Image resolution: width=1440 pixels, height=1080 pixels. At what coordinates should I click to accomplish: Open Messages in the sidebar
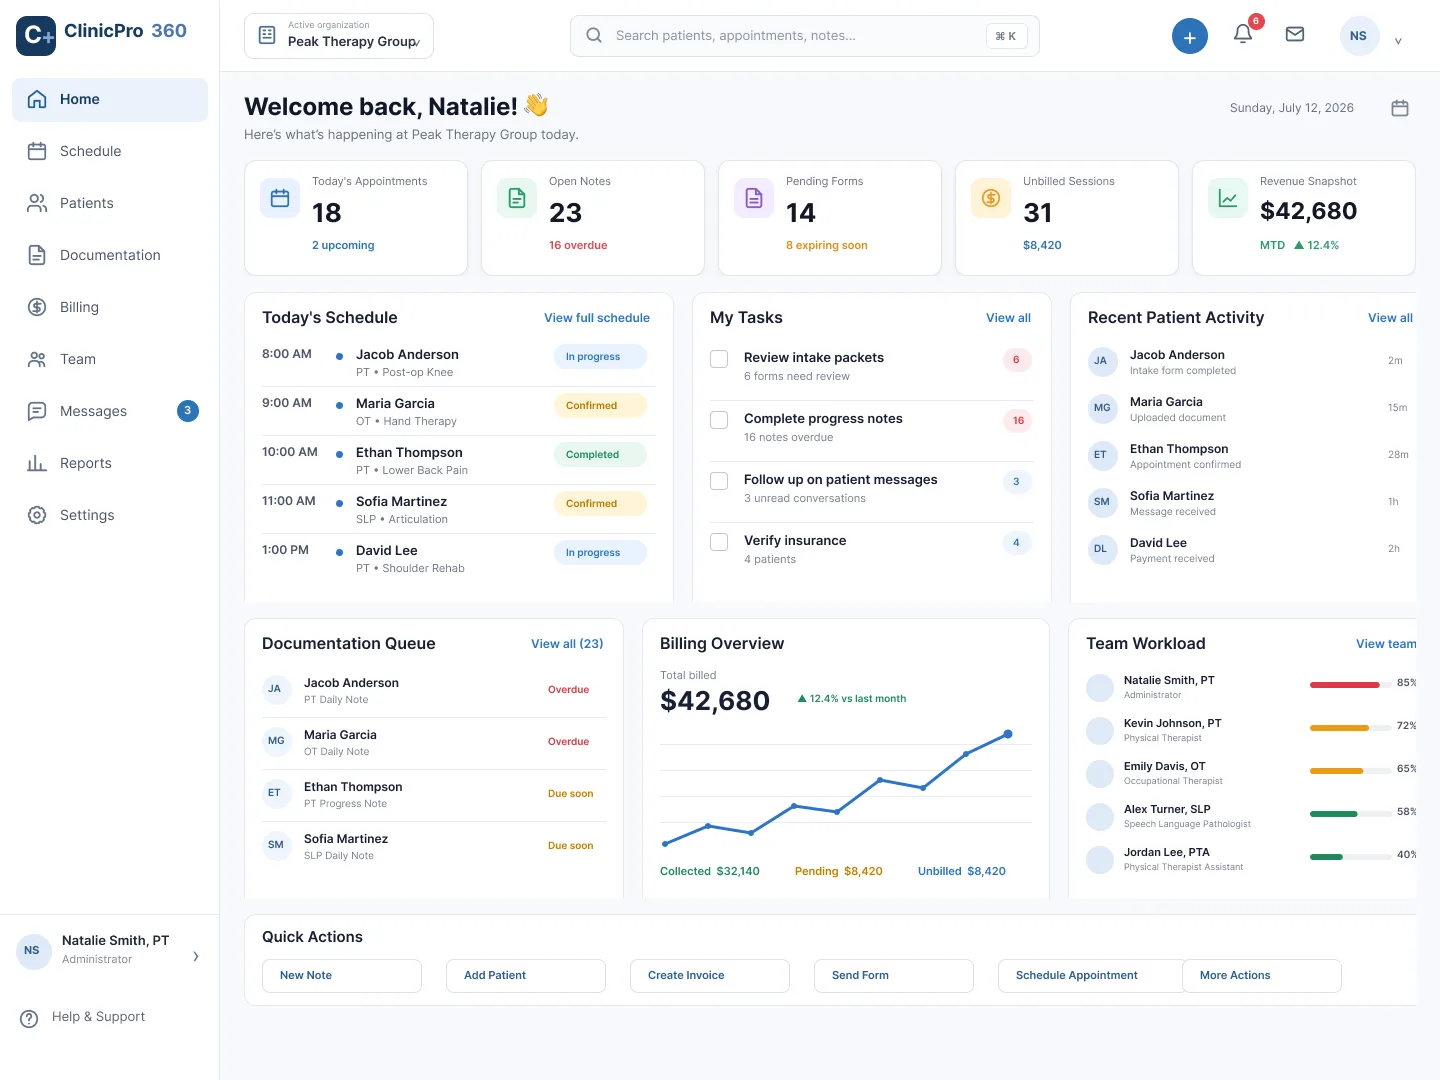110,412
